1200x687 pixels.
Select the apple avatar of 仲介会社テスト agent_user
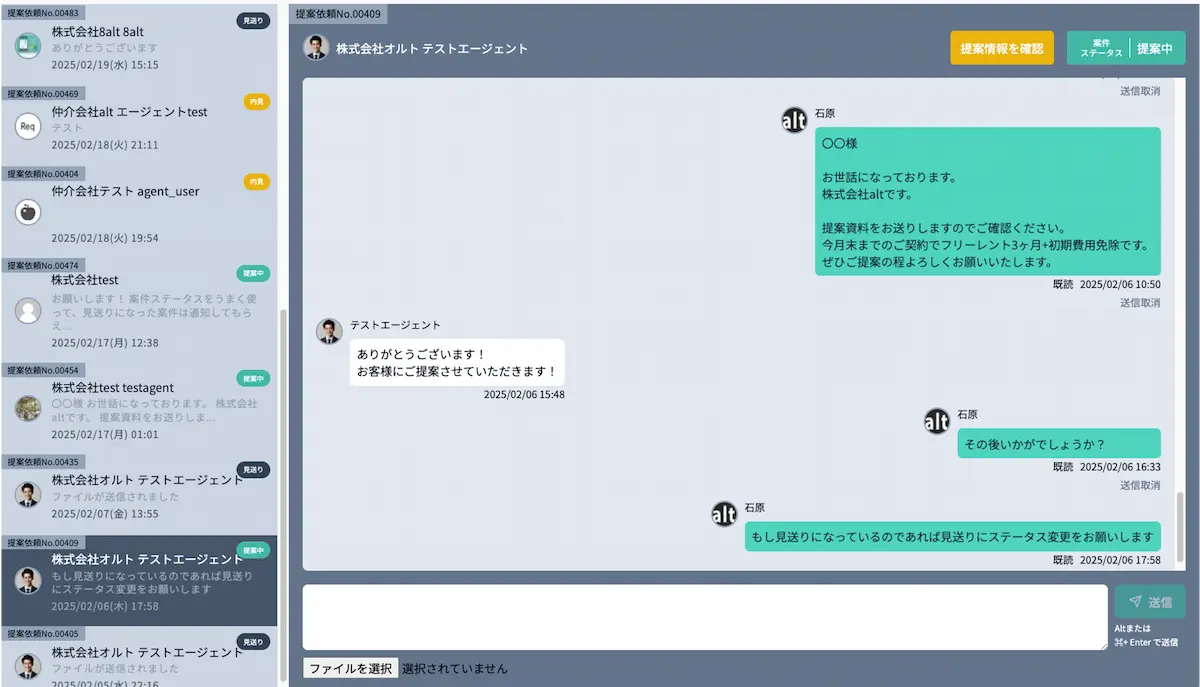28,211
